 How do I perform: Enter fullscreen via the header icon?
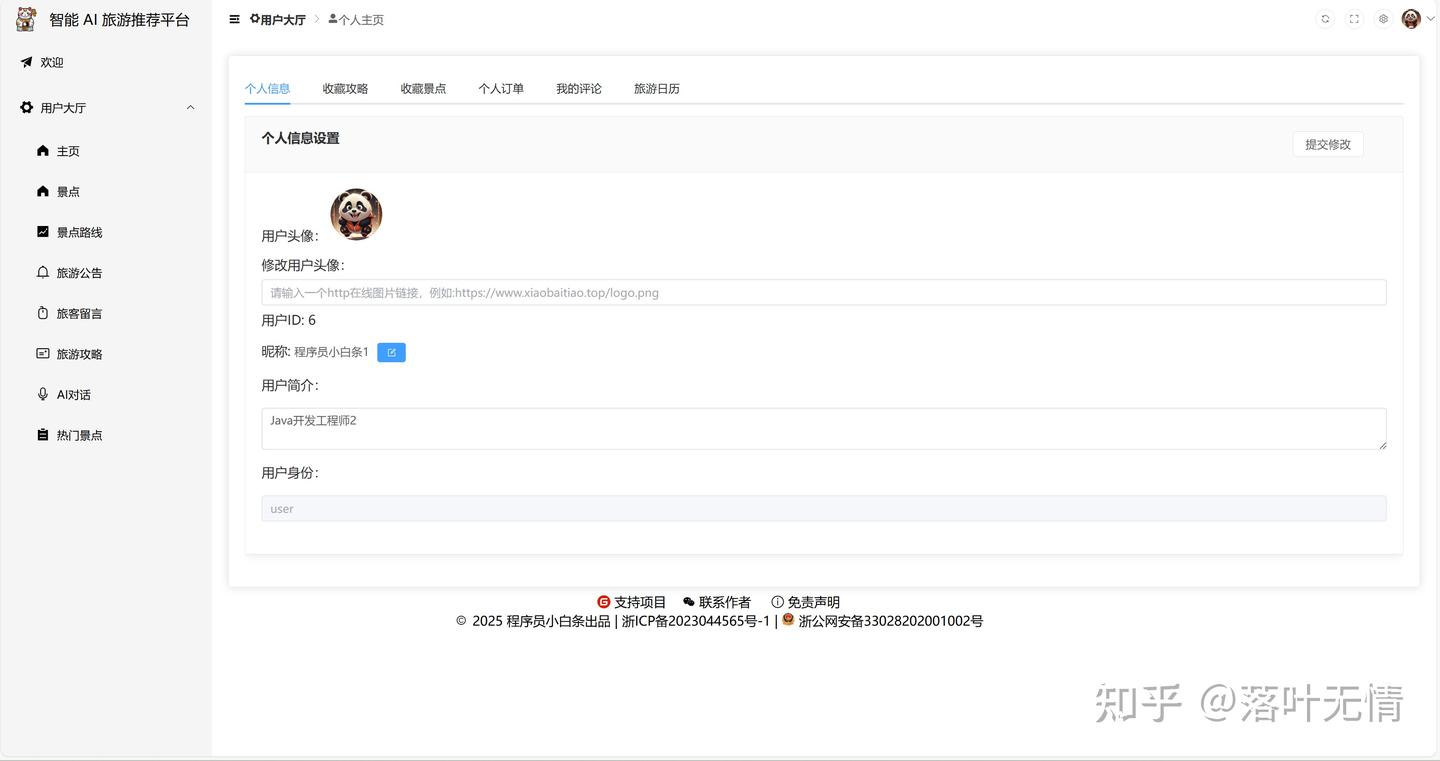[1354, 18]
